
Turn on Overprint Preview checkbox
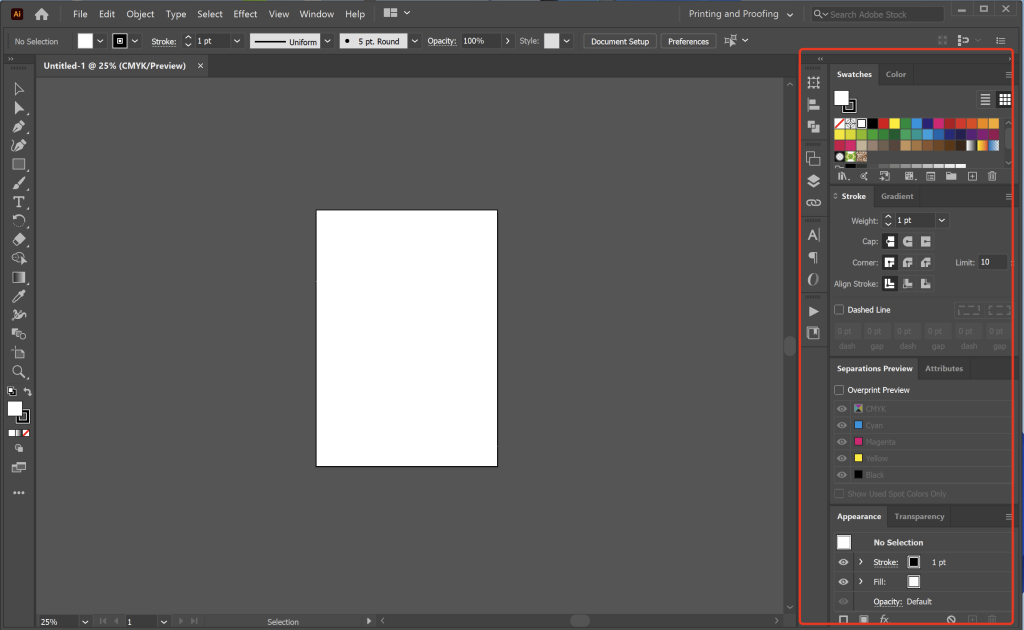tap(840, 390)
